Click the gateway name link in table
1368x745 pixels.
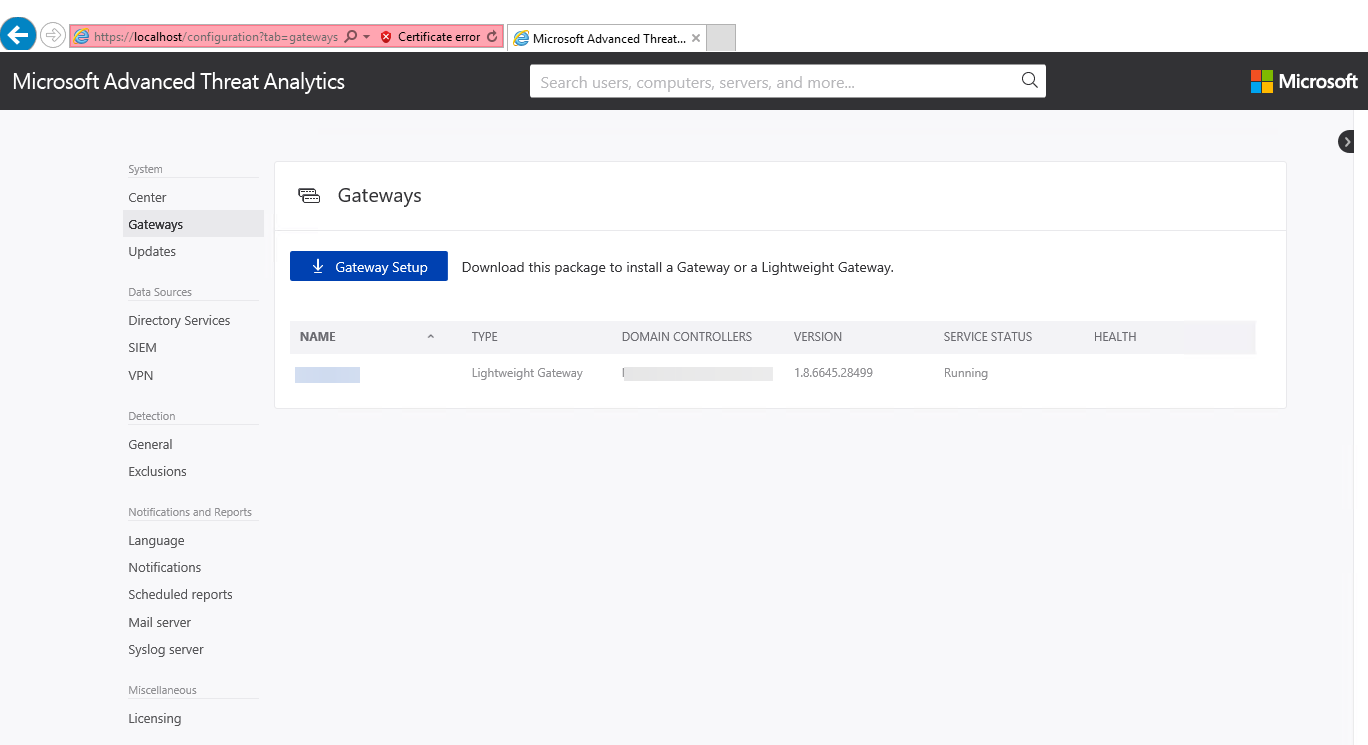tap(327, 375)
